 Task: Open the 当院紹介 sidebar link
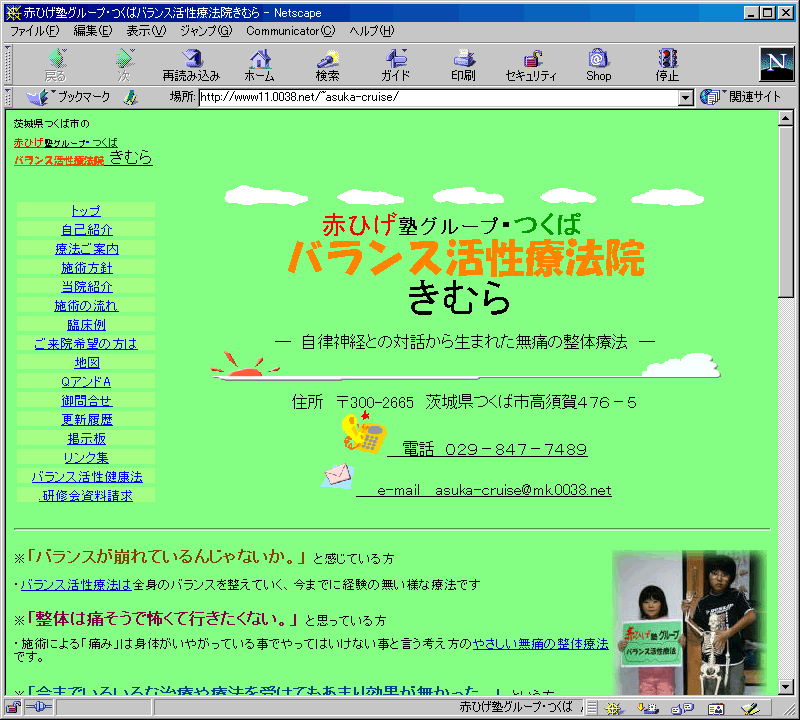pyautogui.click(x=86, y=287)
